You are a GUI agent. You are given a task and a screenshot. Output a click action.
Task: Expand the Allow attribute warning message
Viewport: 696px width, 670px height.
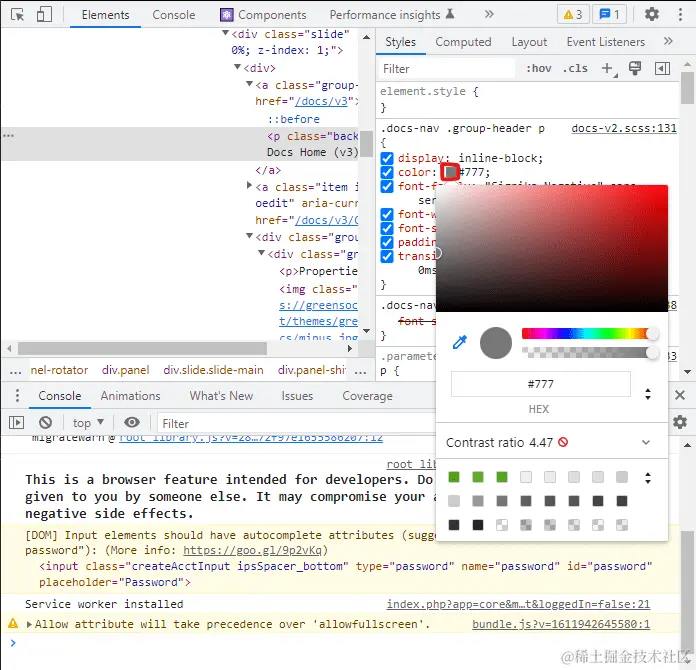pyautogui.click(x=29, y=624)
